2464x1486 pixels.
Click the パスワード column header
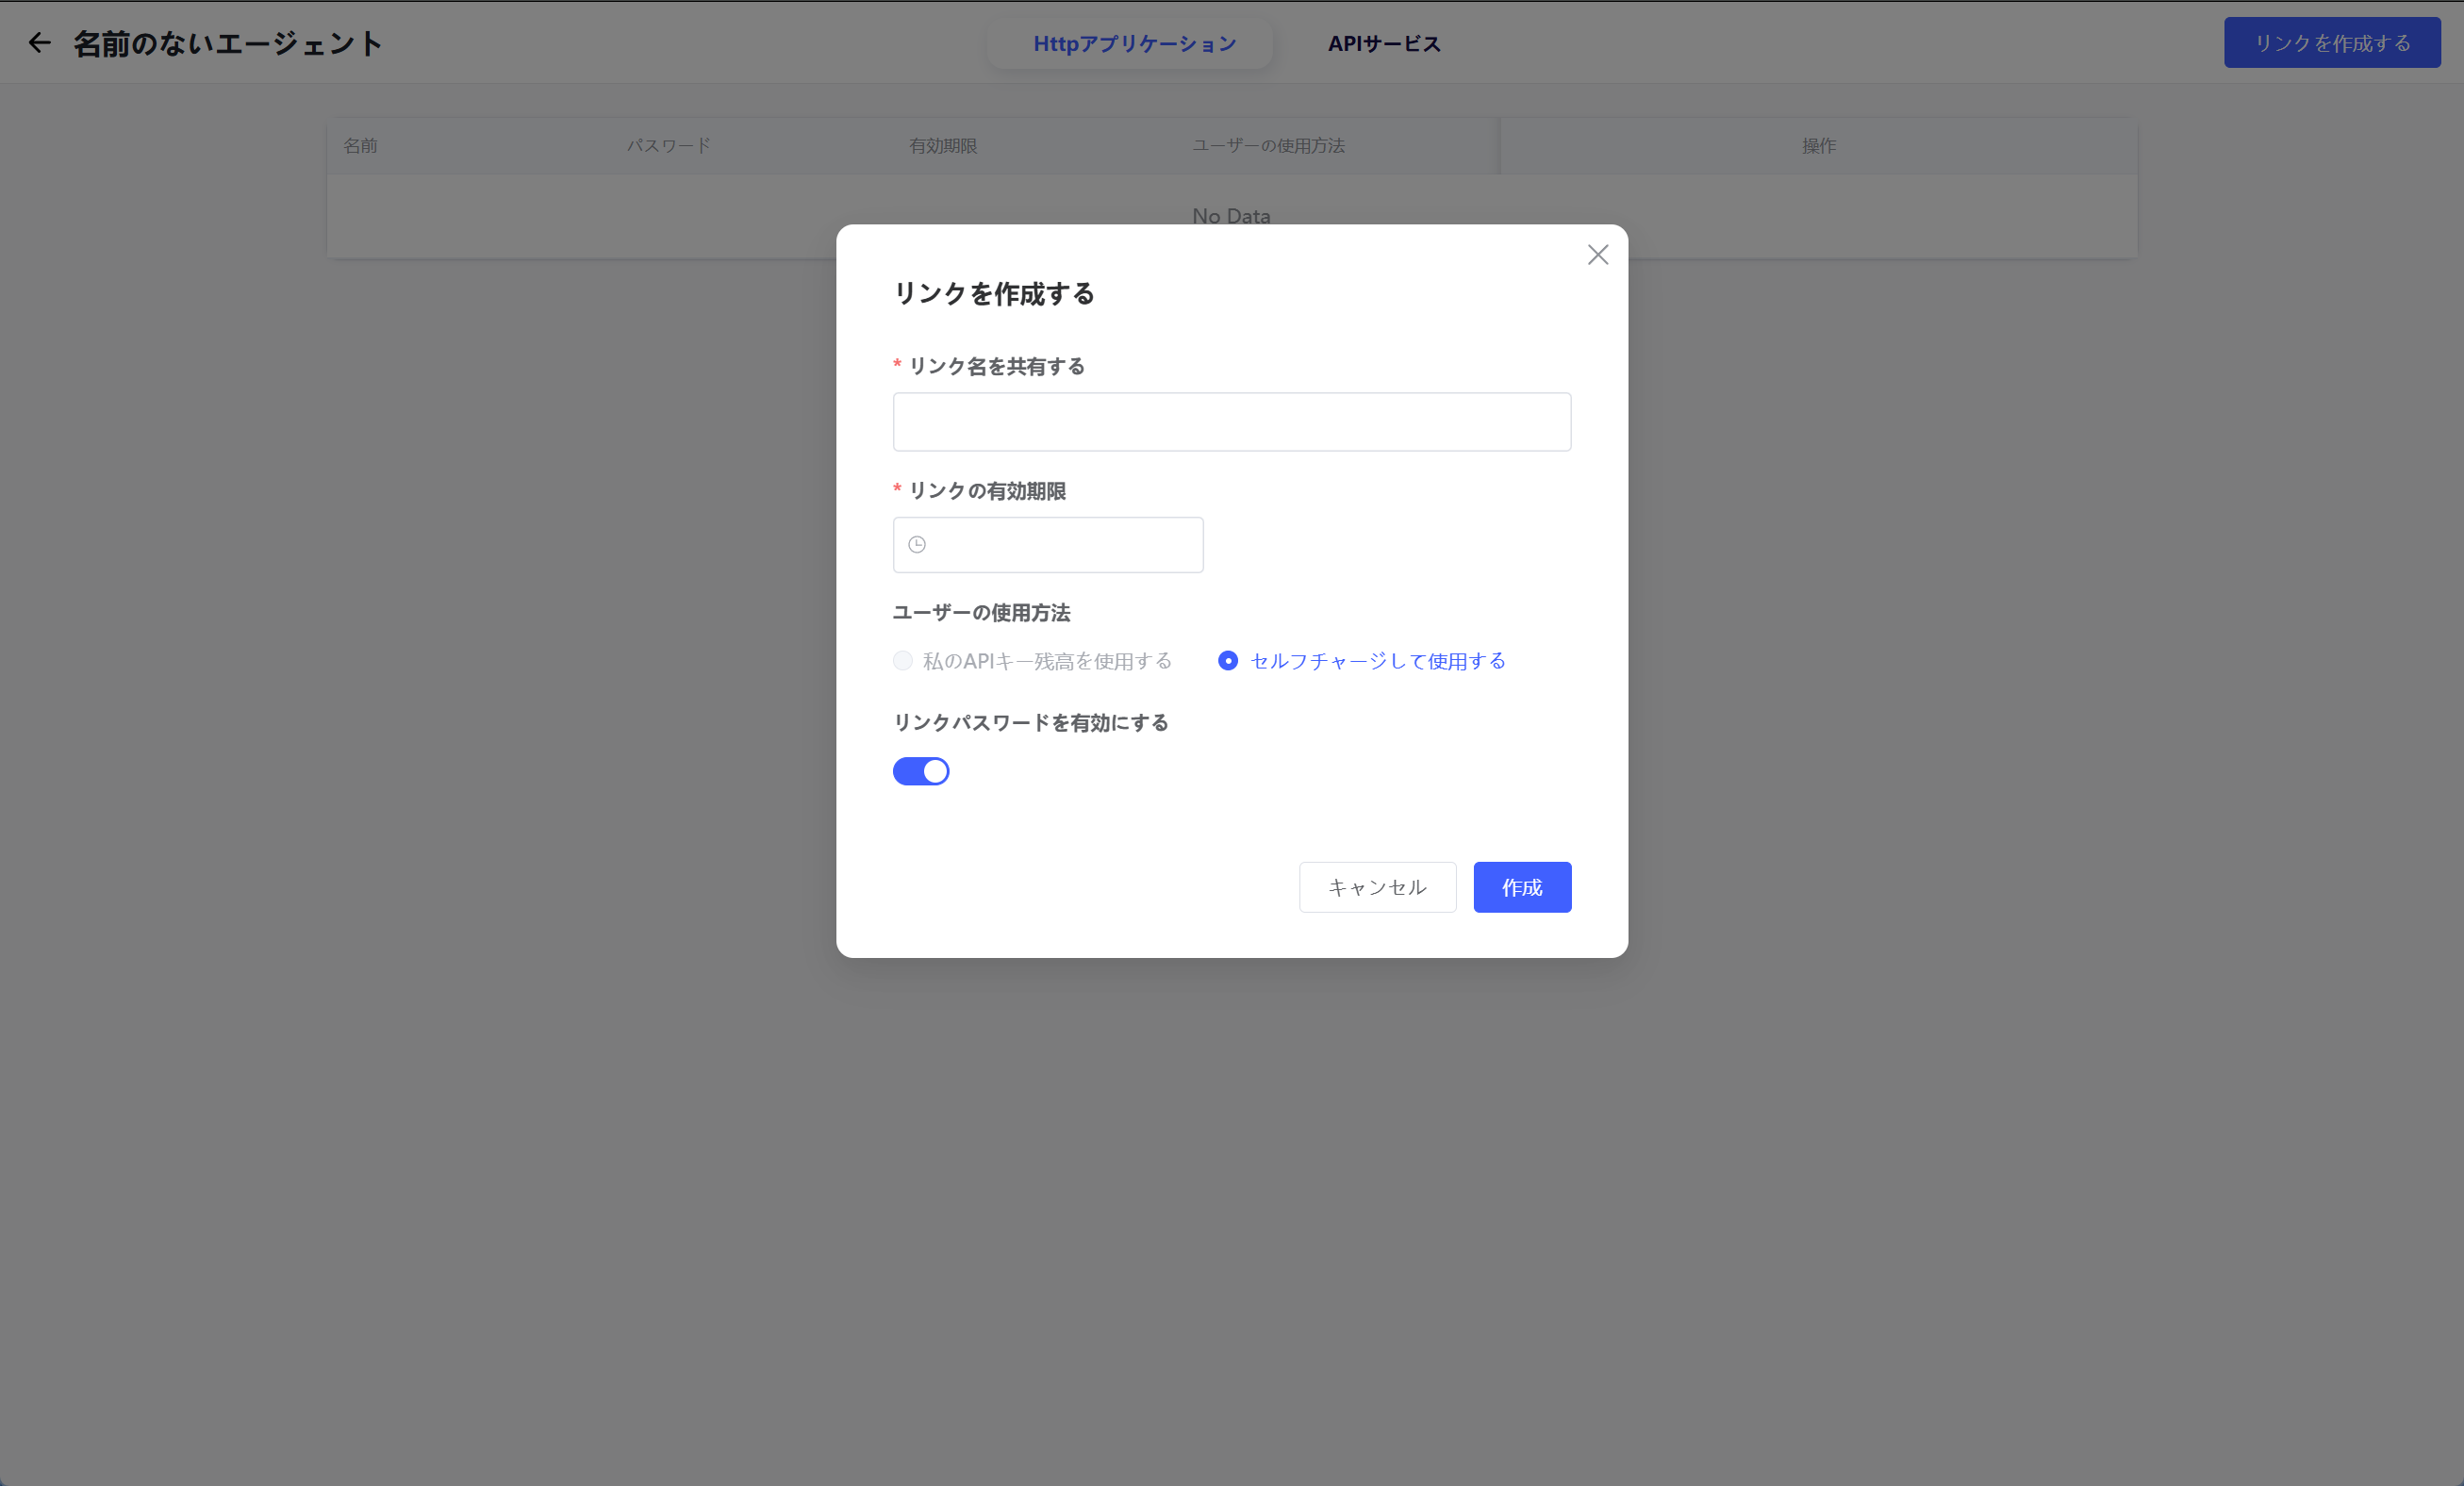pyautogui.click(x=668, y=146)
